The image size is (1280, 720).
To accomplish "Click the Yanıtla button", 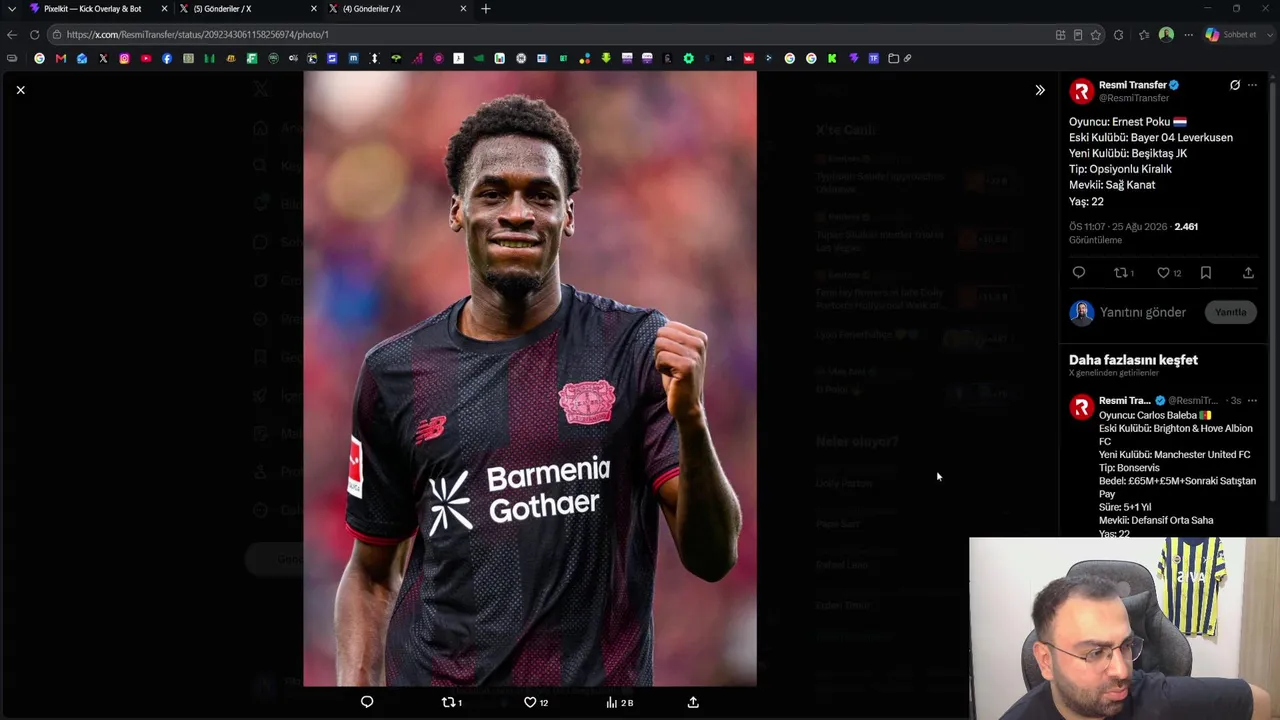I will pos(1230,312).
